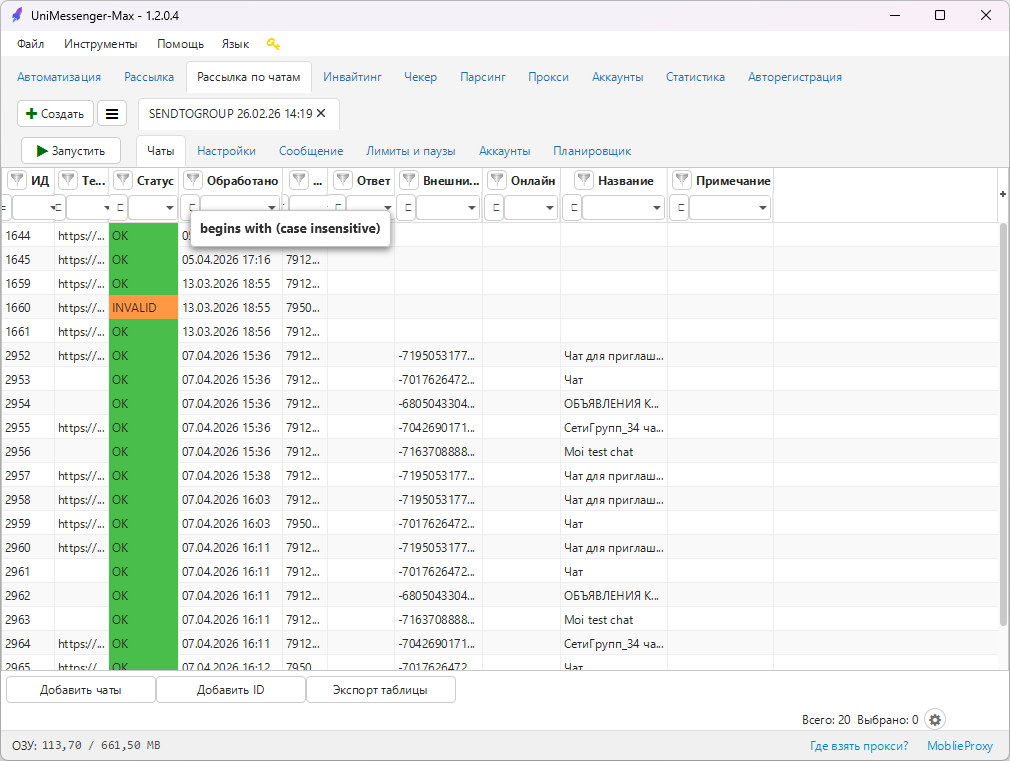Image resolution: width=1010 pixels, height=761 pixels.
Task: Click the table's vertical scrollbar
Action: (x=1003, y=424)
